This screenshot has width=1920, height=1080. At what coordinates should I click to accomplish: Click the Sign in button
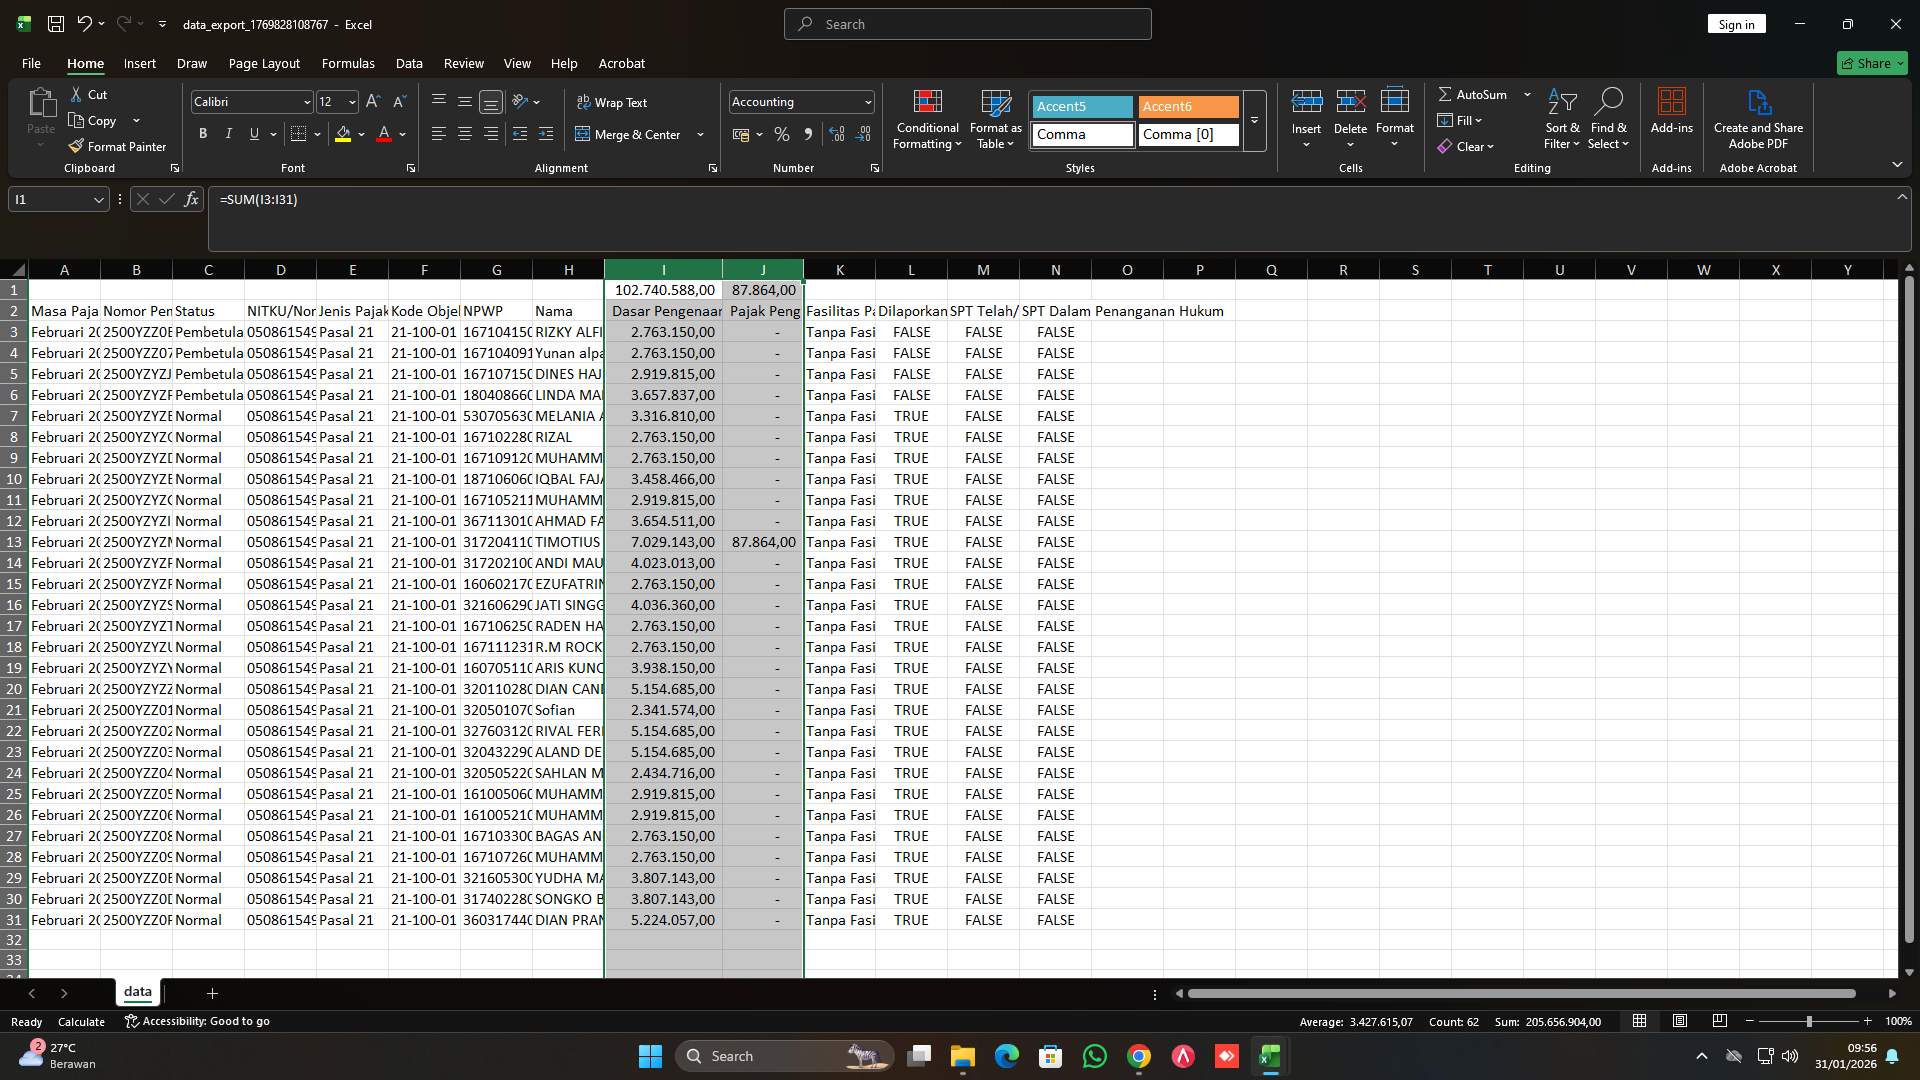(x=1736, y=23)
